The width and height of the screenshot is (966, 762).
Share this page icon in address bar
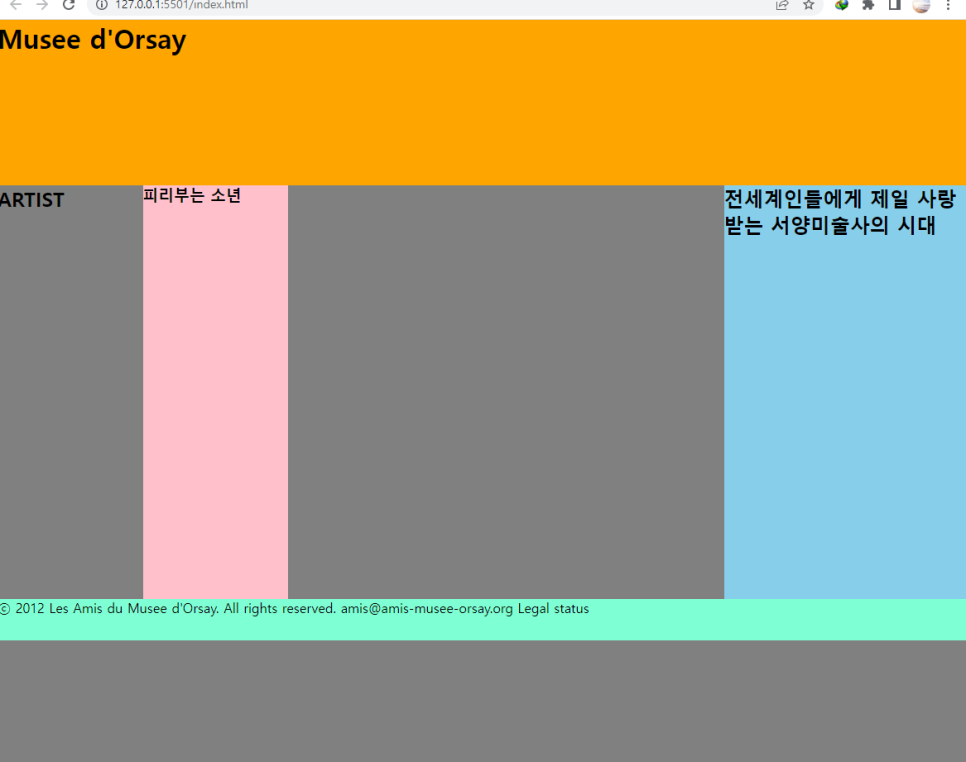coord(782,5)
